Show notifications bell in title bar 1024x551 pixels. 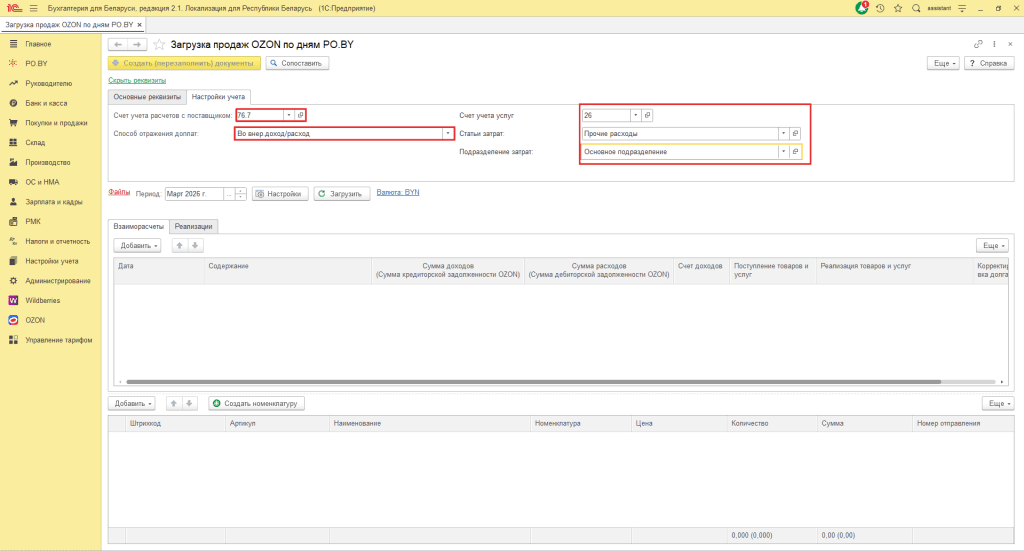click(x=861, y=8)
